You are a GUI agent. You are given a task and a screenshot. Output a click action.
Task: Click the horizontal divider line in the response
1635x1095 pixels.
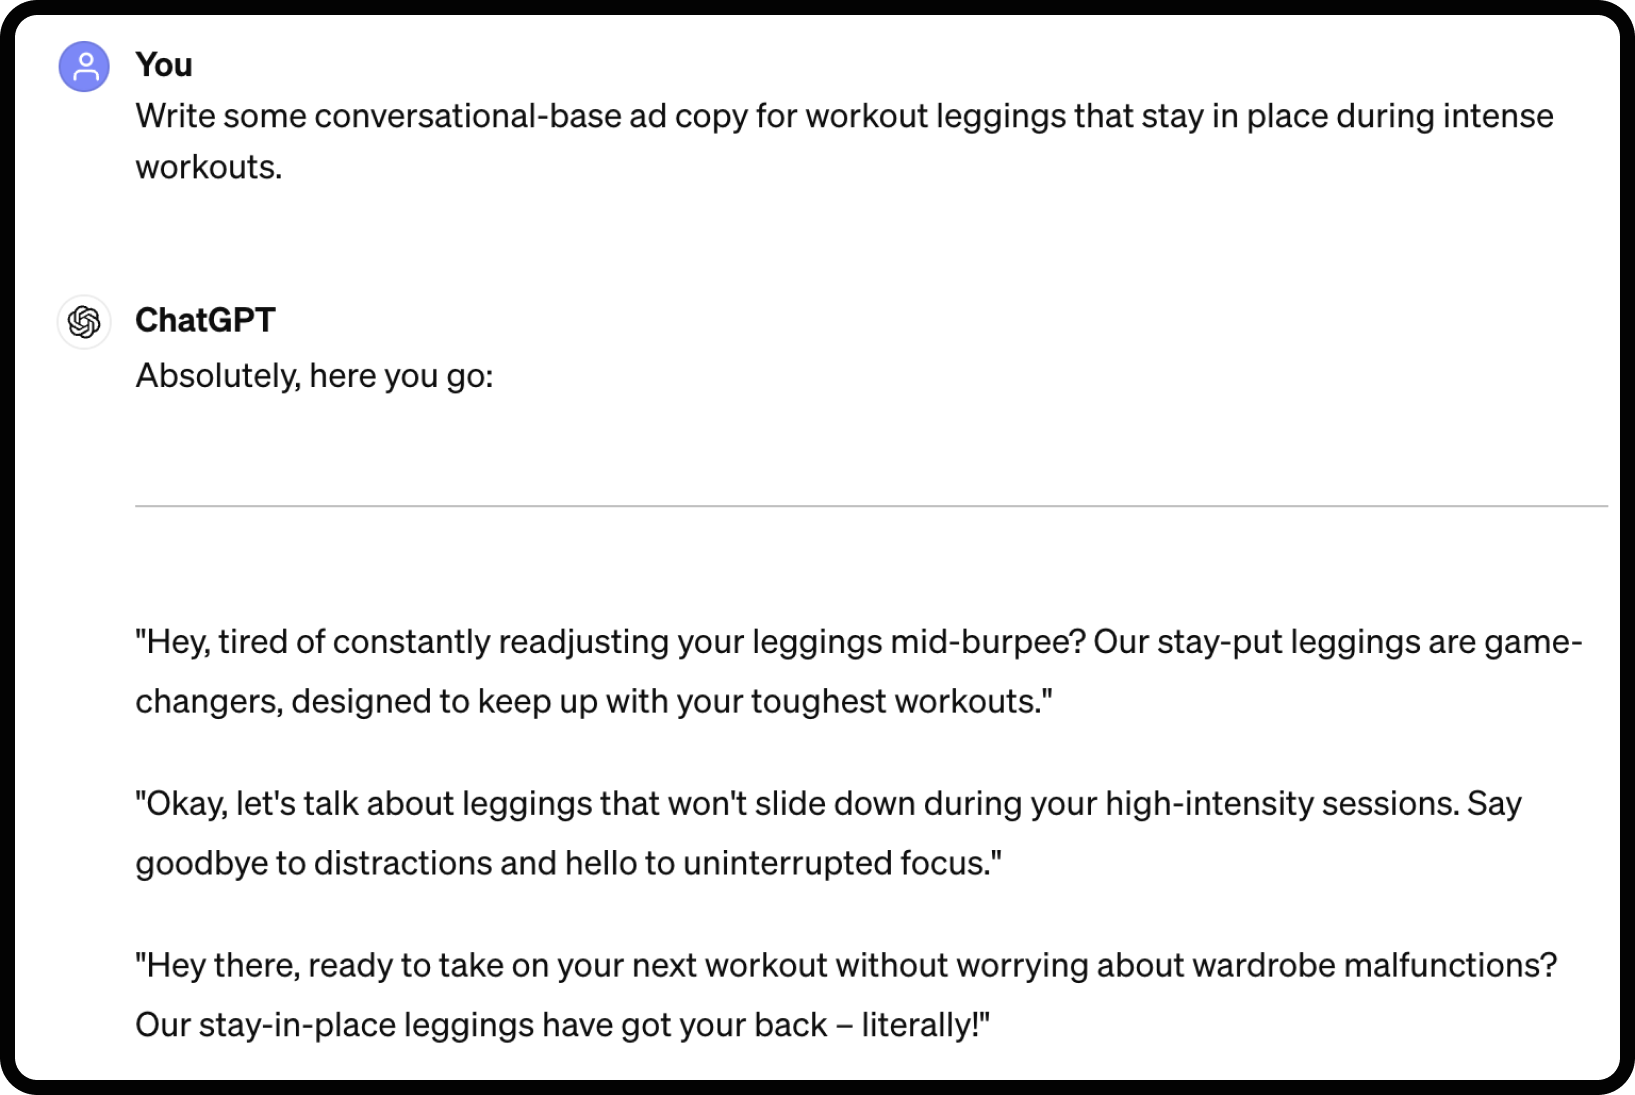click(870, 506)
